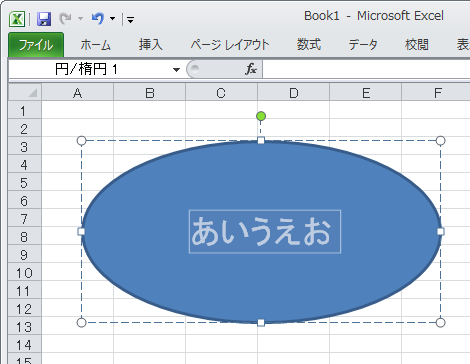Undo the last action
470x364 pixels.
pos(98,19)
